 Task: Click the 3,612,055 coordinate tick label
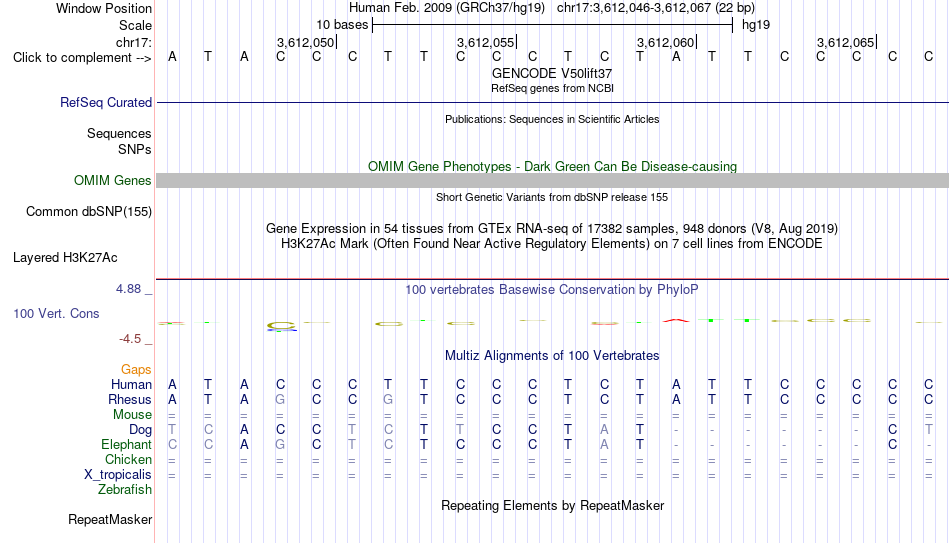tap(485, 42)
